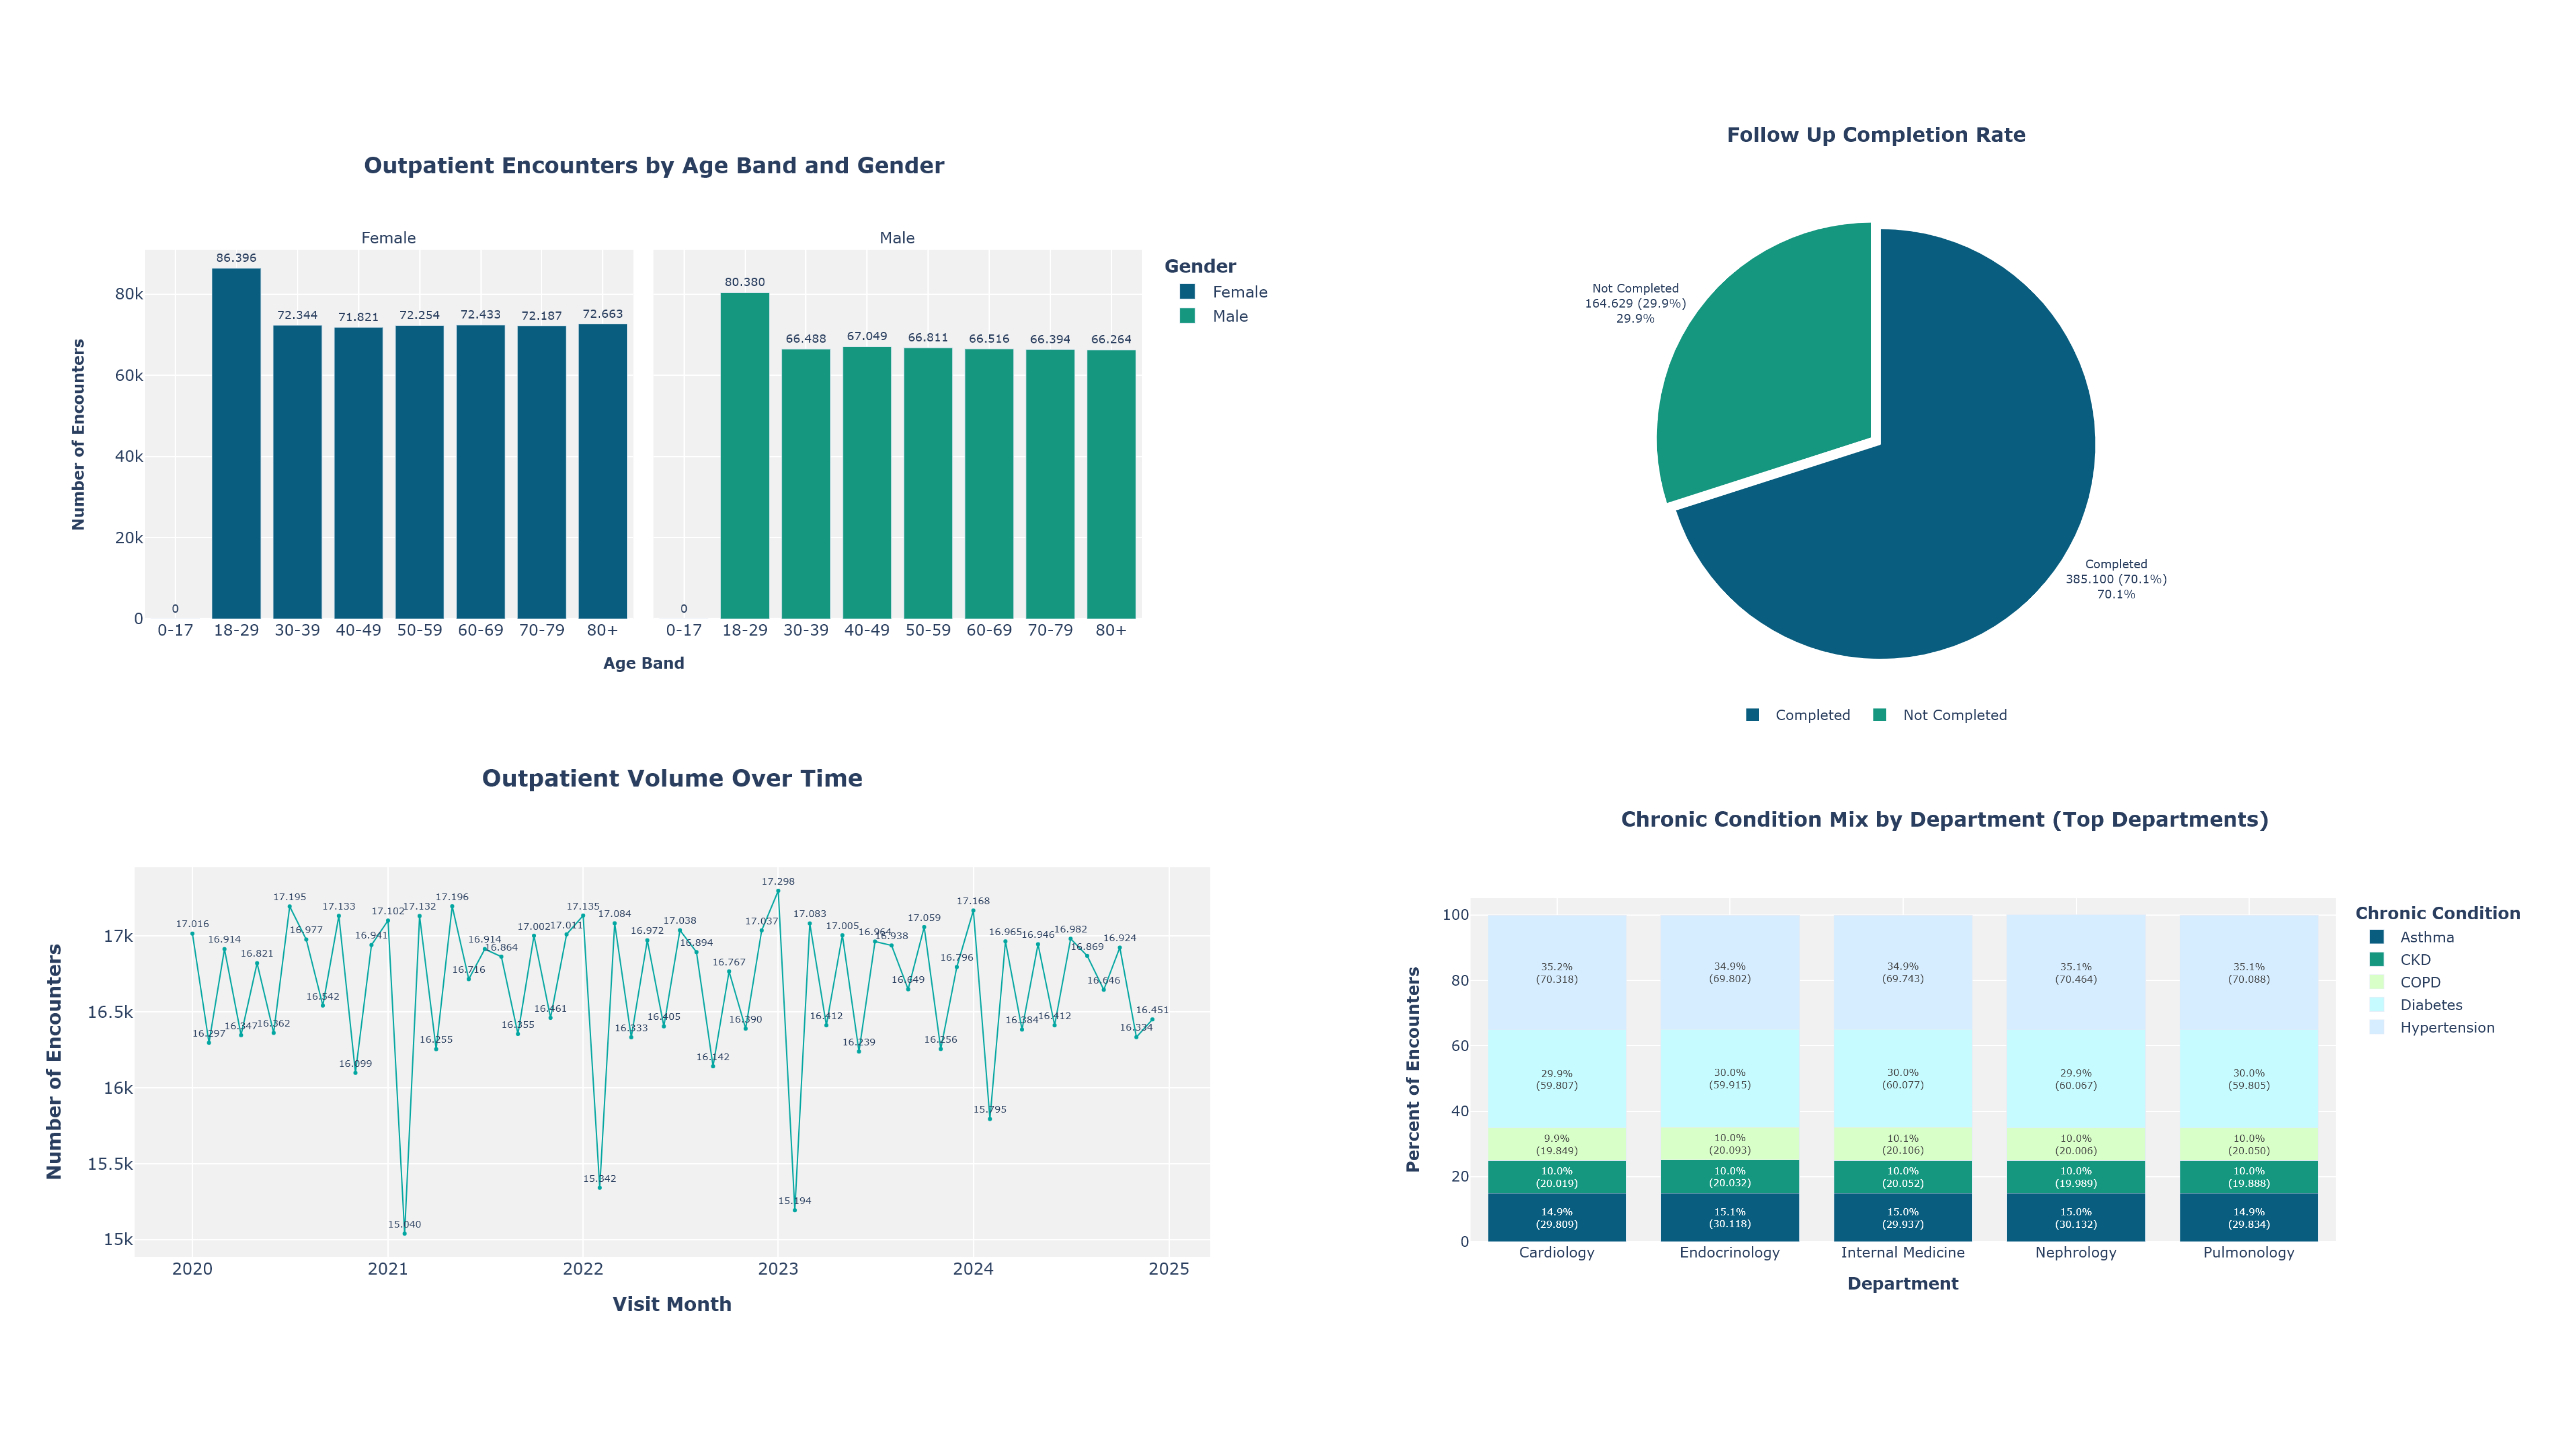Toggle COPD legend entry

coord(2419,982)
